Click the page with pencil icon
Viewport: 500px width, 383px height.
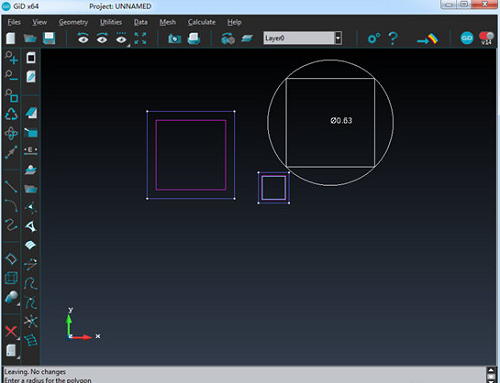click(31, 77)
